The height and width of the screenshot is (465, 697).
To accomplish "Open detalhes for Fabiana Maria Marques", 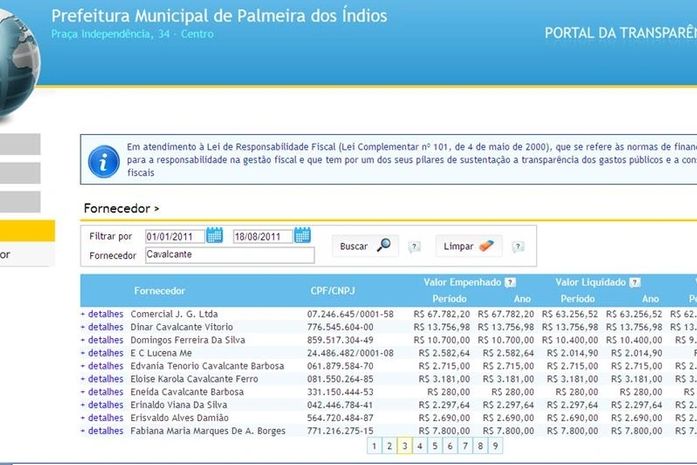I will click(x=105, y=431).
